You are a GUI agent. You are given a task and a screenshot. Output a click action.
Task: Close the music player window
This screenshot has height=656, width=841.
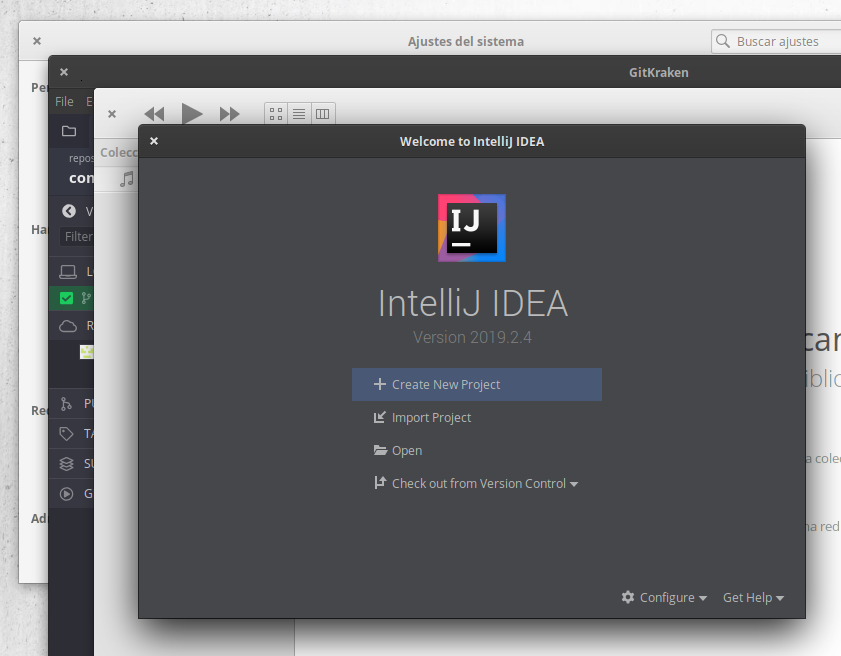click(112, 114)
